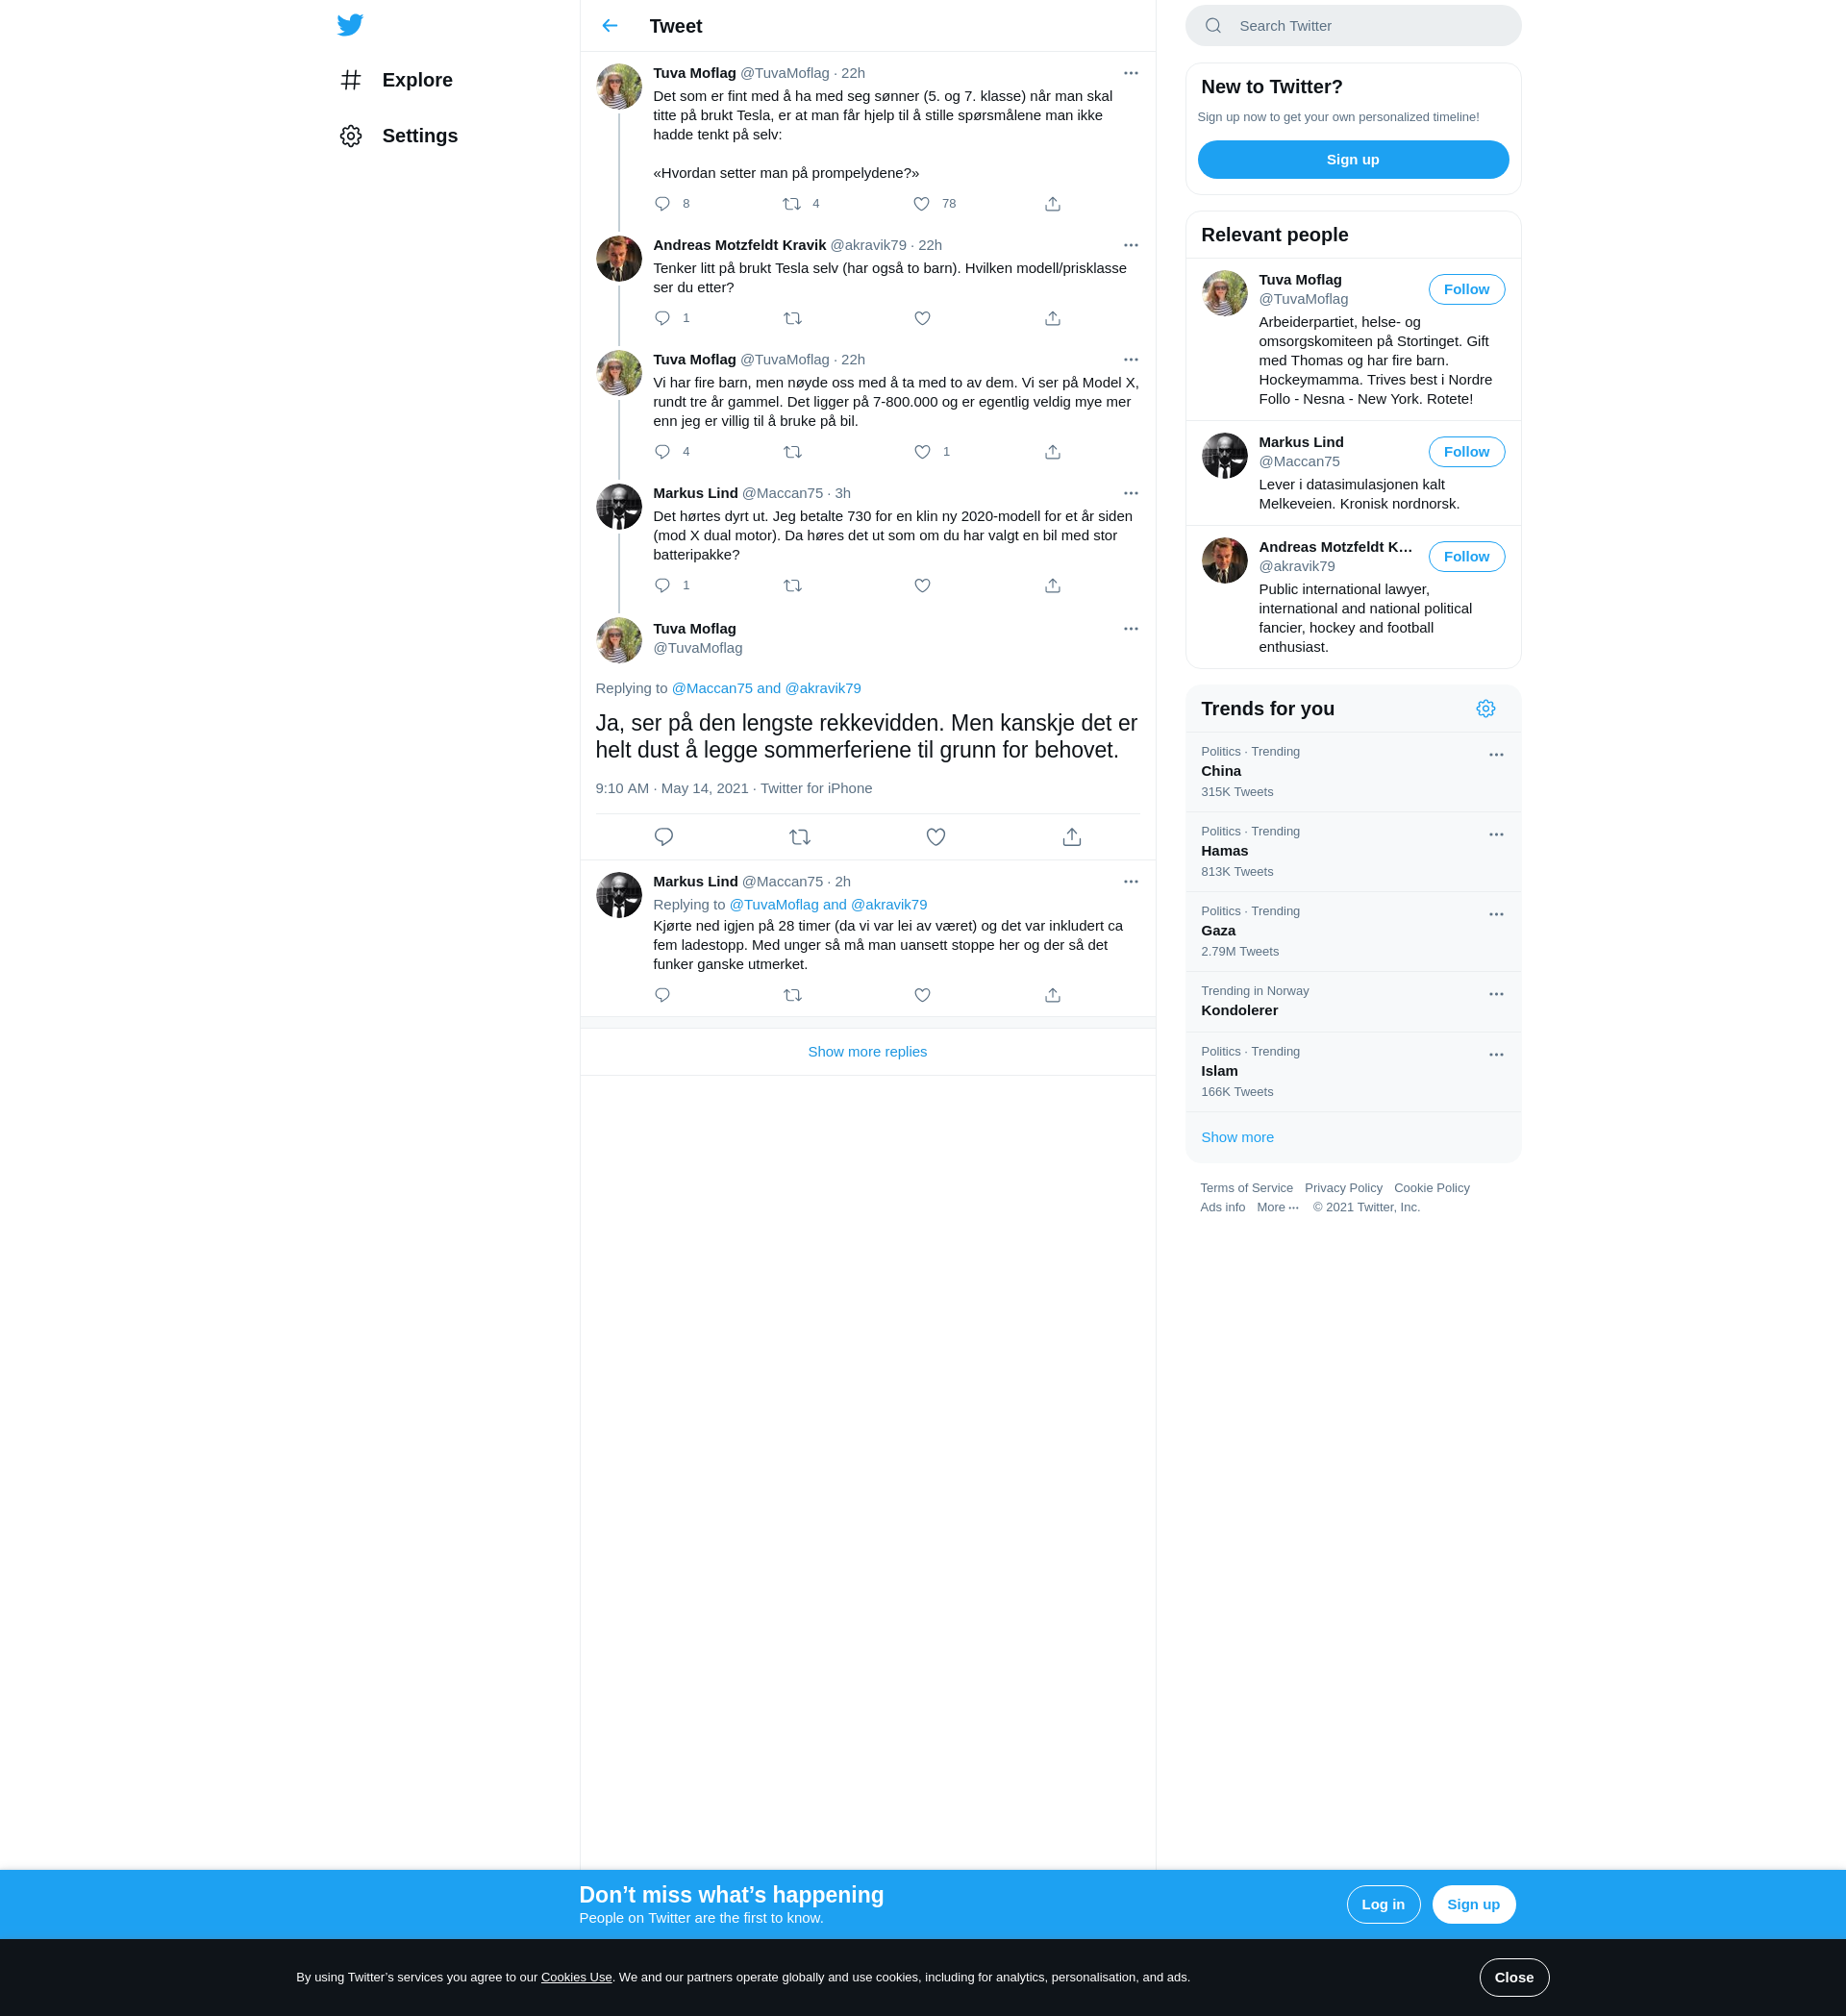Reply to the main rekkevidden tweet
This screenshot has width=1846, height=2016.
[x=663, y=837]
